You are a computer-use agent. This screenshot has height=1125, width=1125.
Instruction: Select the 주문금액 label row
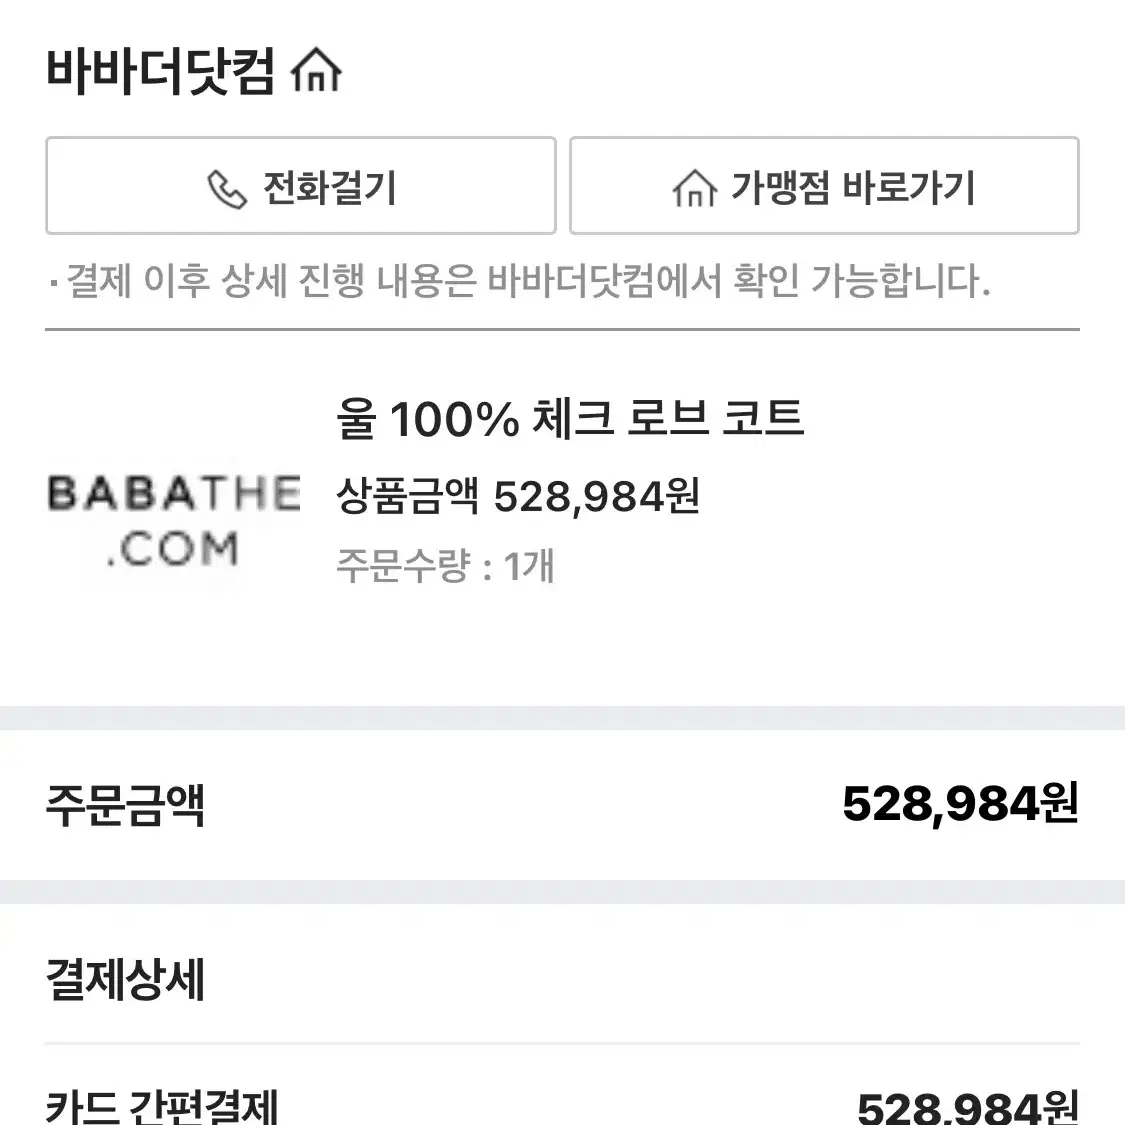[562, 805]
